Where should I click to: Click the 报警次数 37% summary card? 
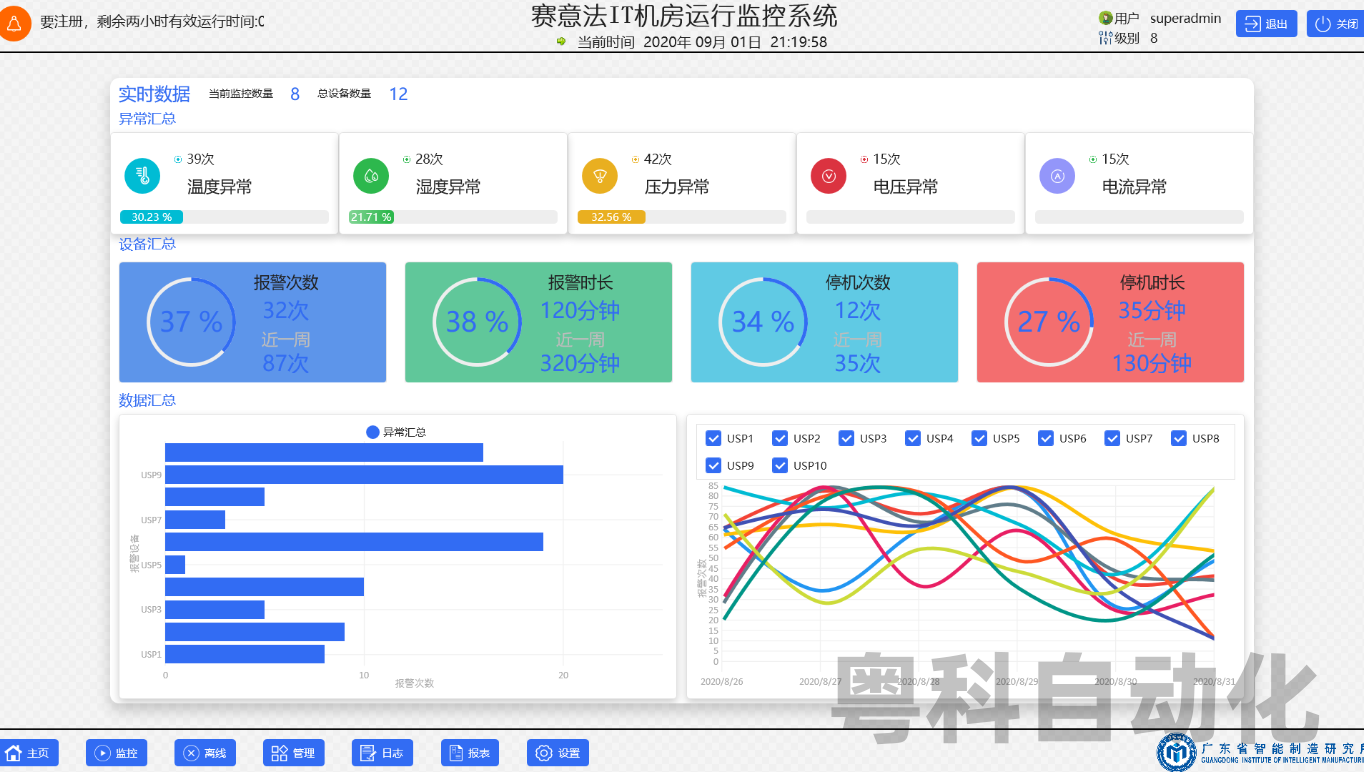point(252,322)
